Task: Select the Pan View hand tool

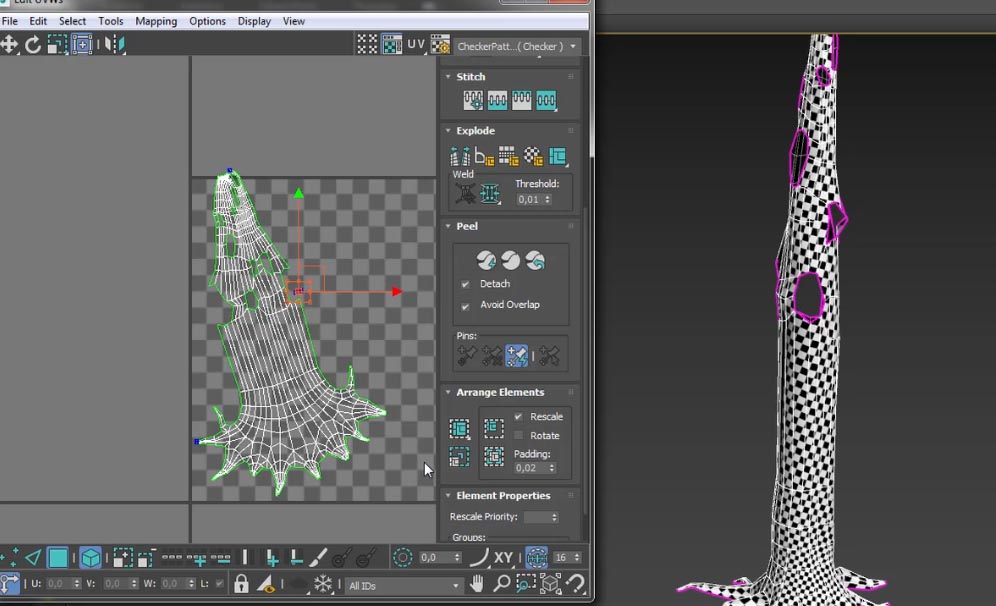Action: 478,584
